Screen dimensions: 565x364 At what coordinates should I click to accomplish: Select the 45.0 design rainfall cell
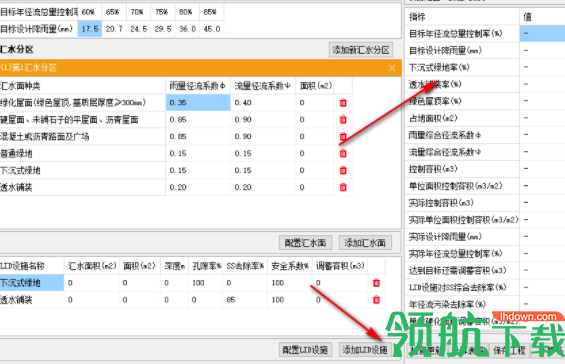[212, 29]
